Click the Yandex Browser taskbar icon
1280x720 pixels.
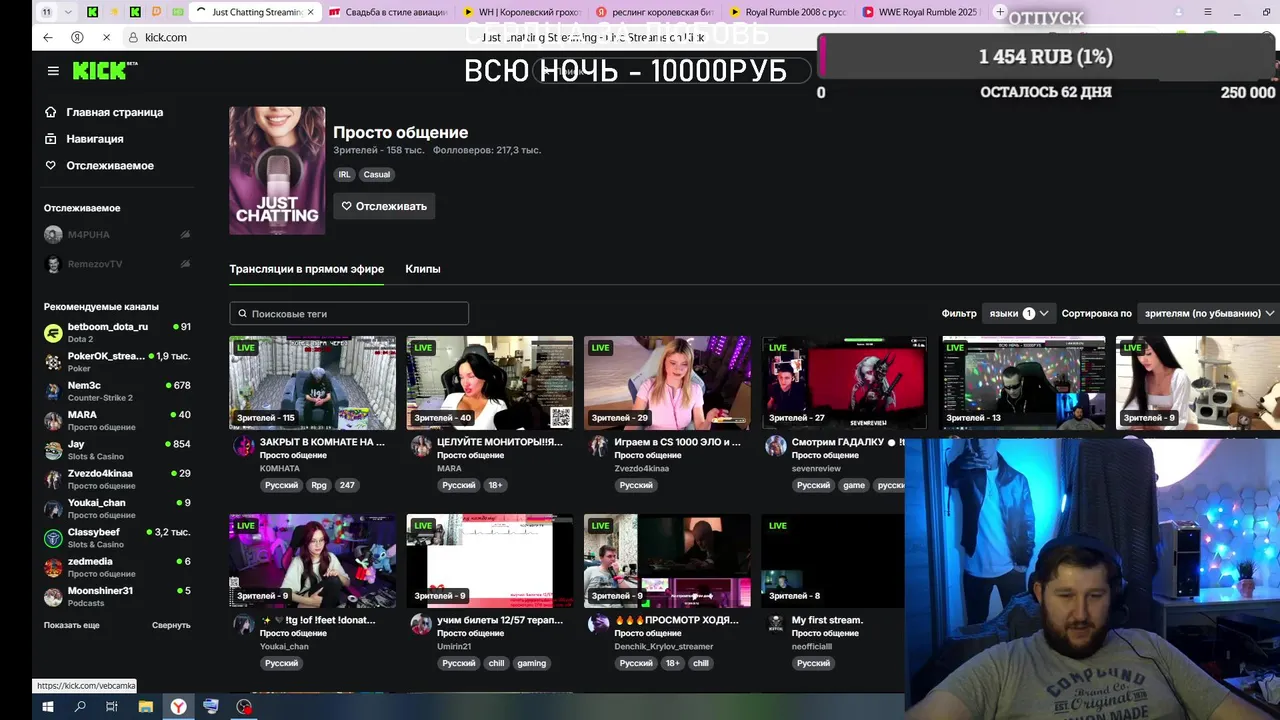coord(178,707)
